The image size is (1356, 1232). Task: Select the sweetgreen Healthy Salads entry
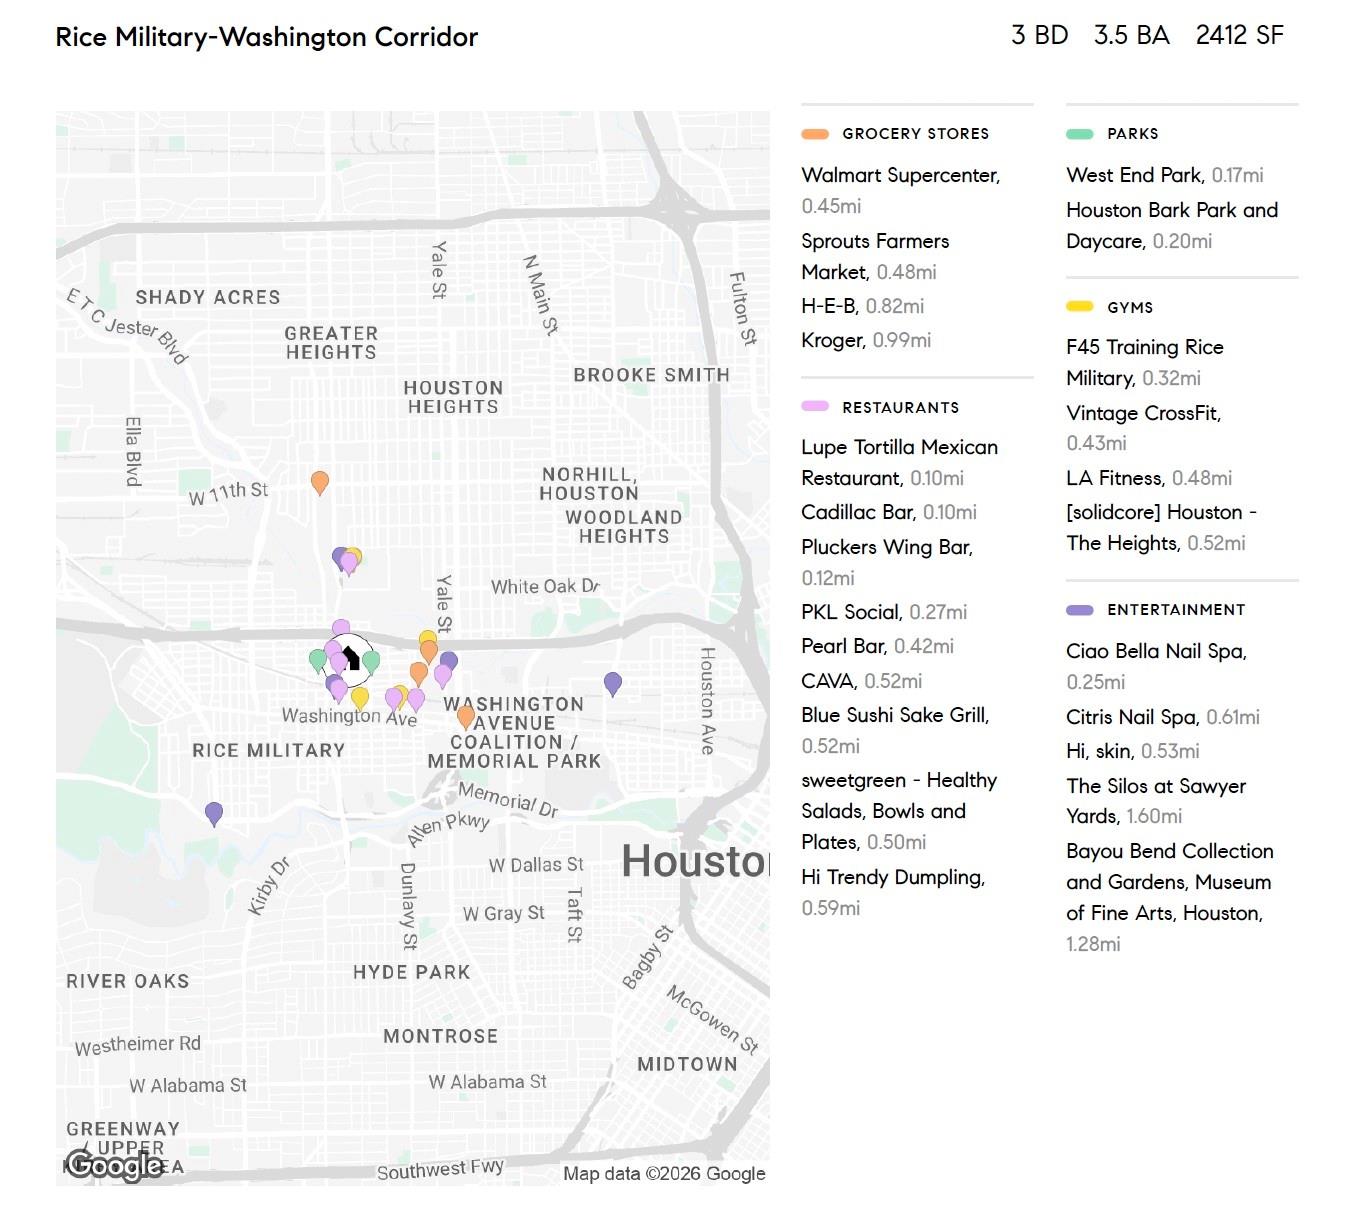899,811
